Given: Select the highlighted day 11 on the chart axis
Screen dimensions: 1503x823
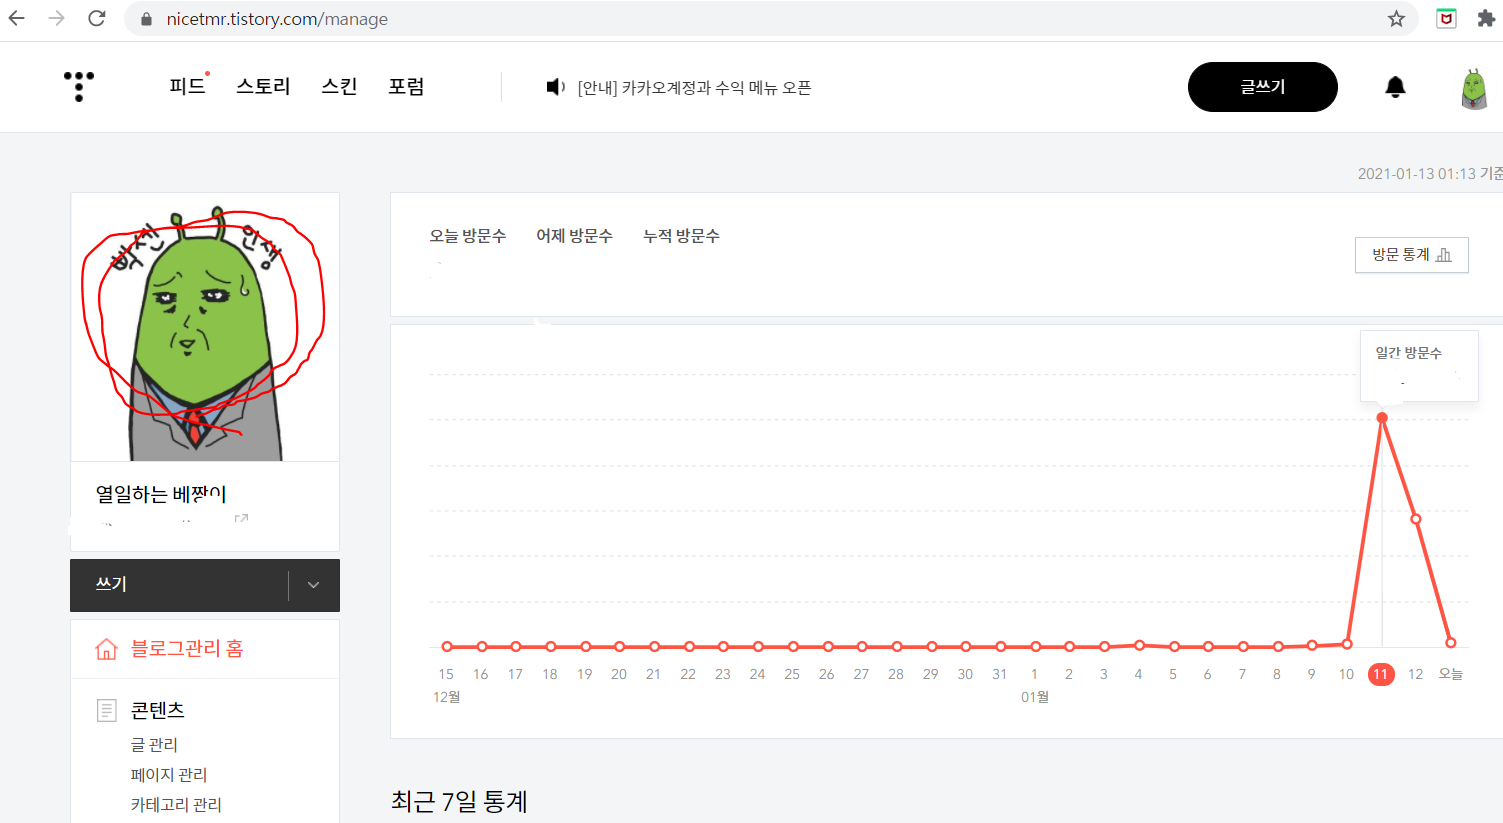Looking at the screenshot, I should (x=1381, y=674).
